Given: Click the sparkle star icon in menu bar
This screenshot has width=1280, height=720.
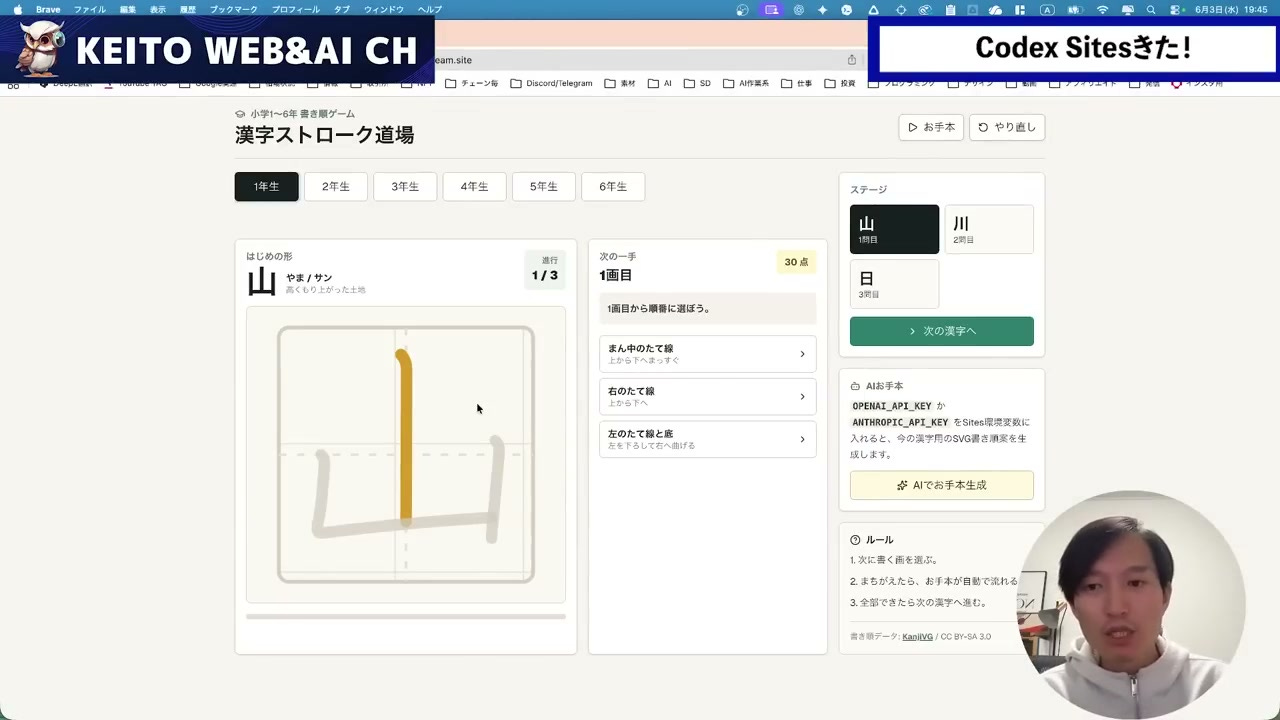Looking at the screenshot, I should click(822, 9).
